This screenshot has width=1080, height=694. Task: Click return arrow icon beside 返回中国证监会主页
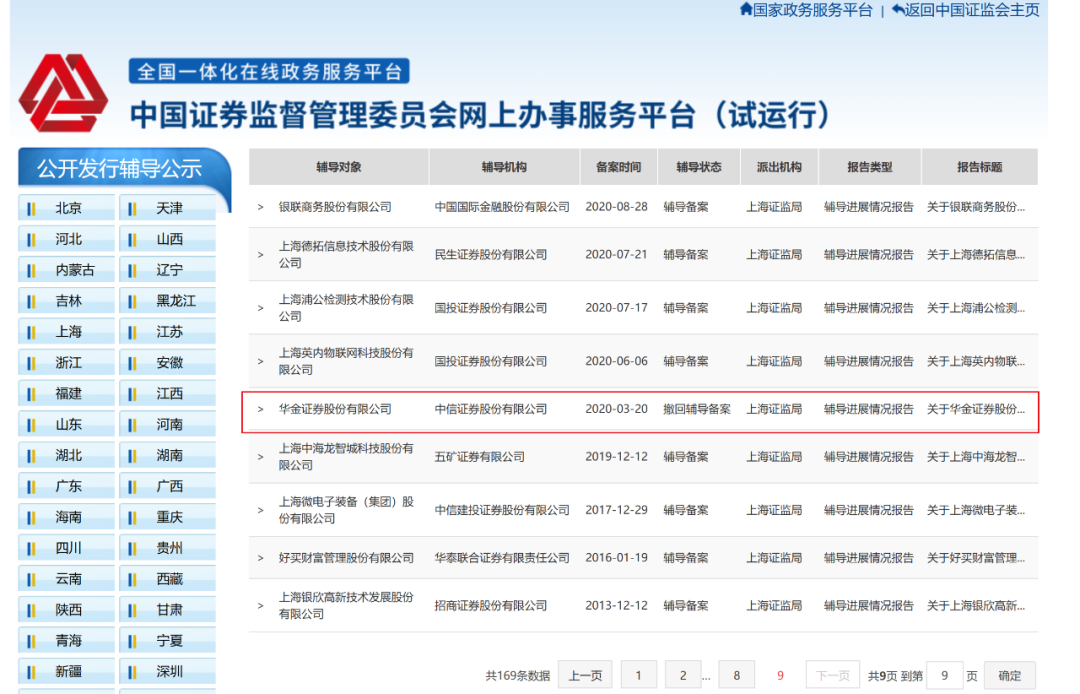(x=898, y=10)
